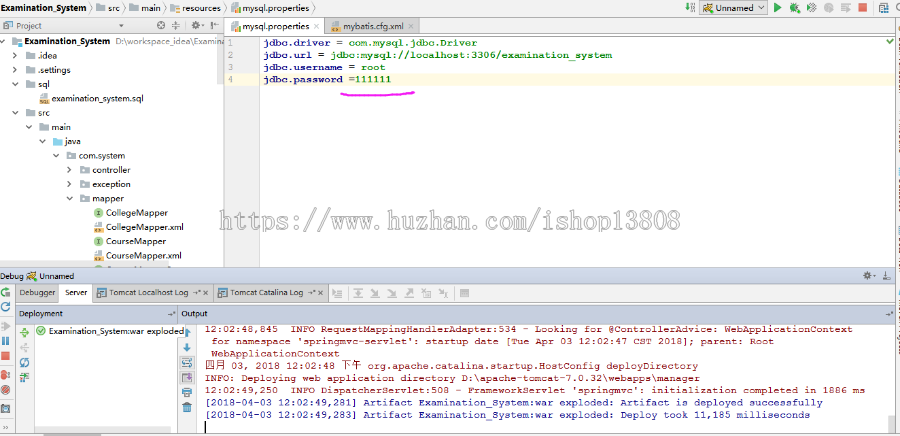Collapse the src folder
The height and width of the screenshot is (436, 900).
[15, 113]
